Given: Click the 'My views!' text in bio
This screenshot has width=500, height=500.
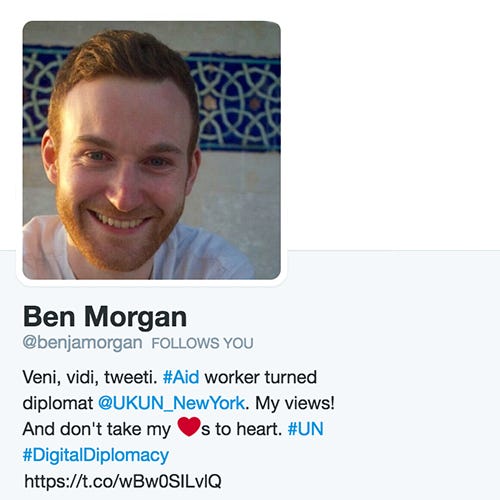Looking at the screenshot, I should (x=295, y=403).
